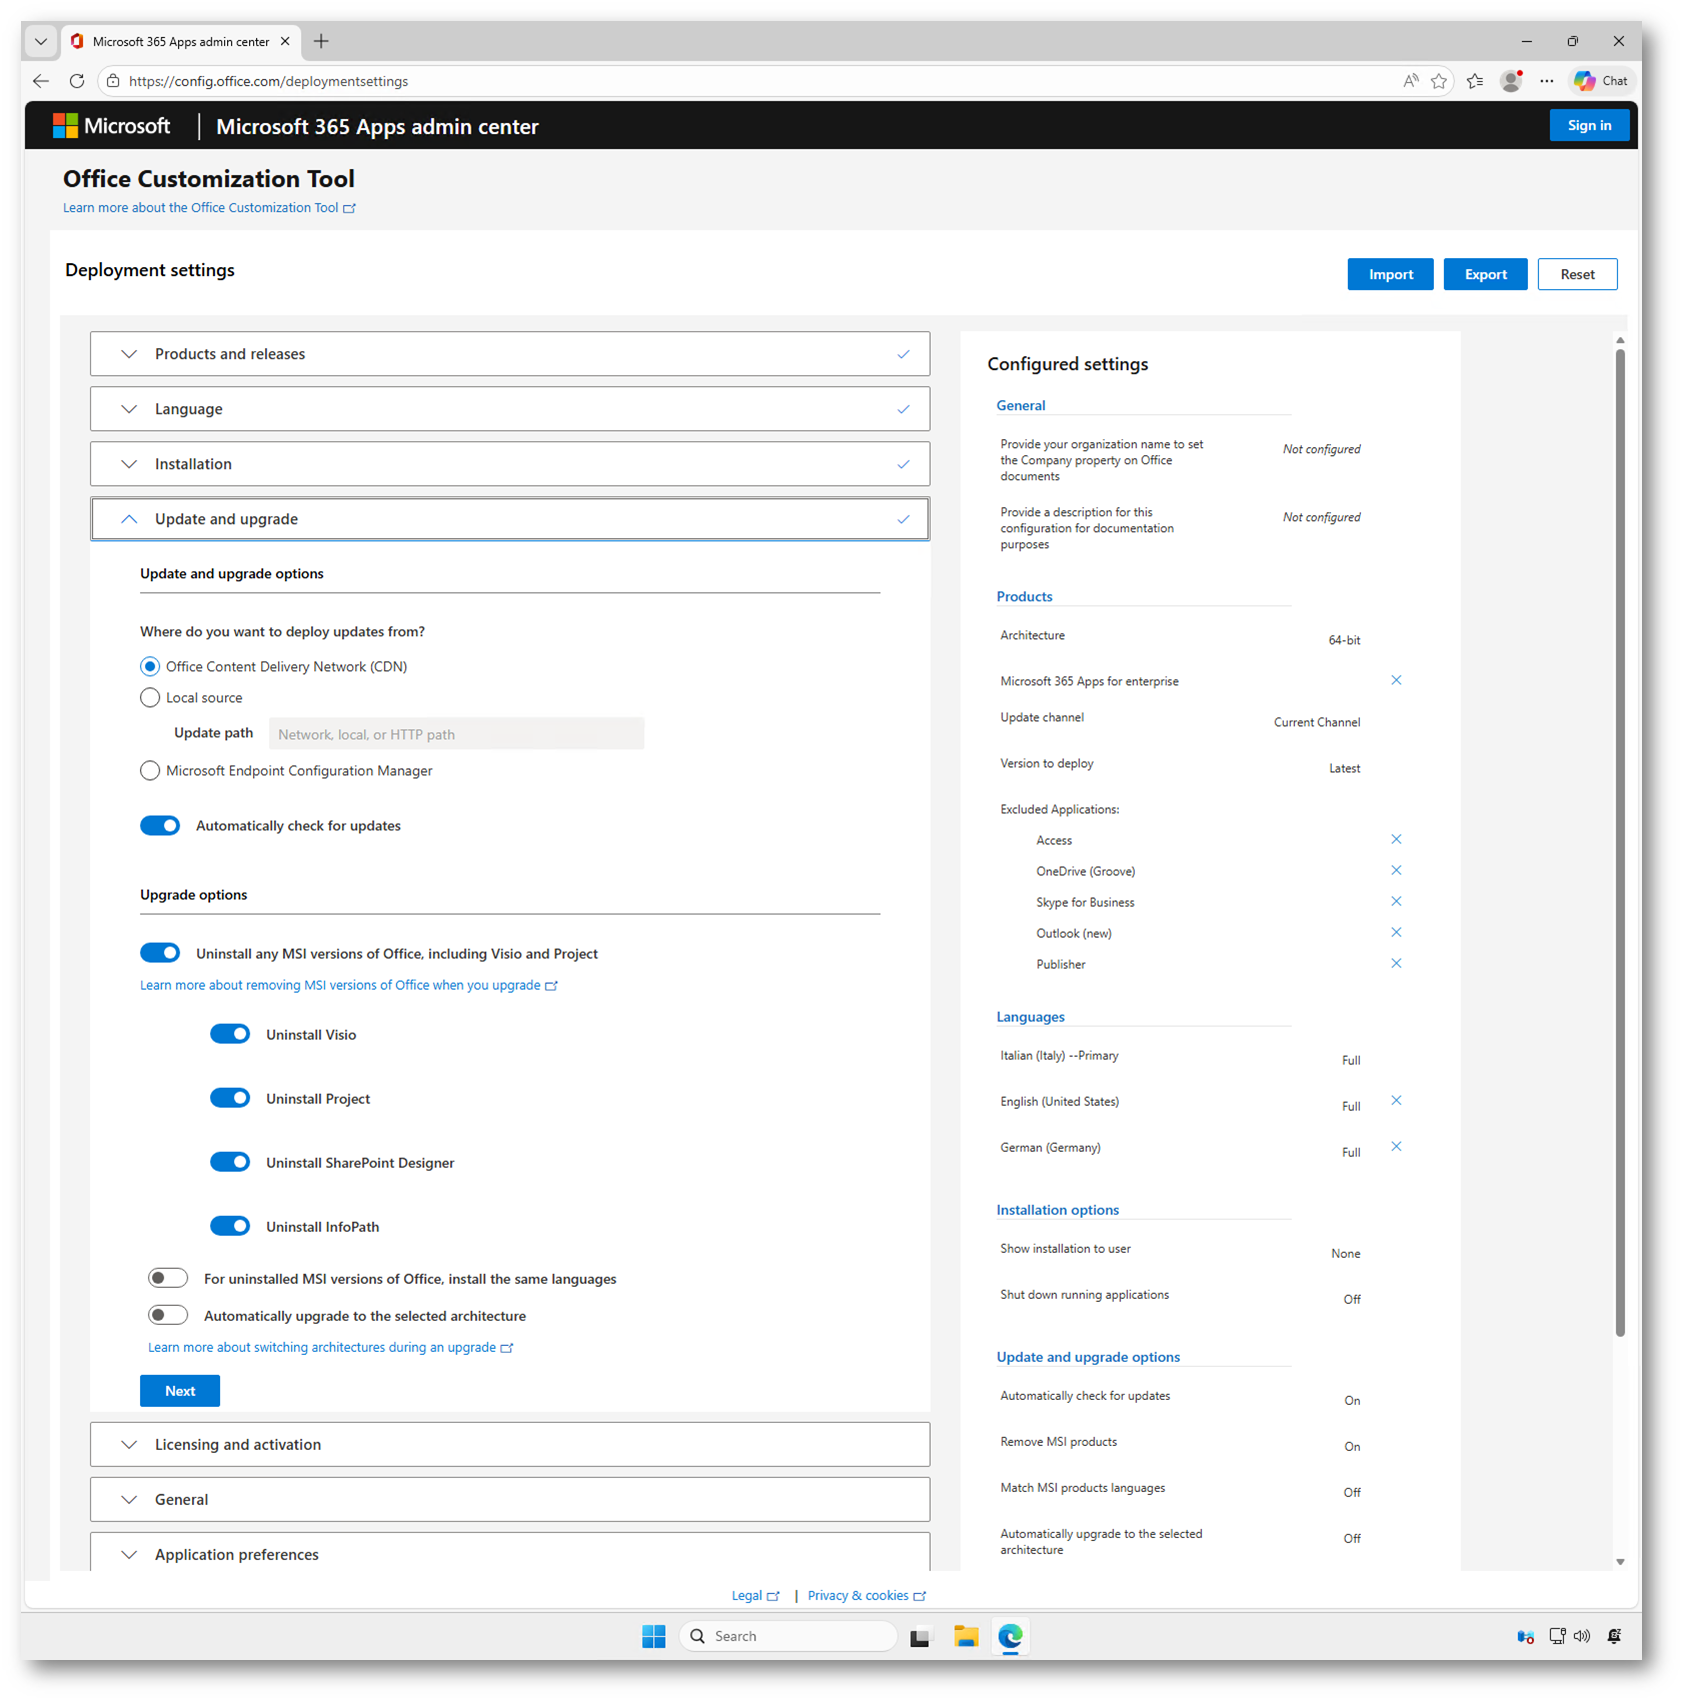This screenshot has height=1702, width=1684.
Task: Click the Update path input field
Action: pyautogui.click(x=456, y=733)
